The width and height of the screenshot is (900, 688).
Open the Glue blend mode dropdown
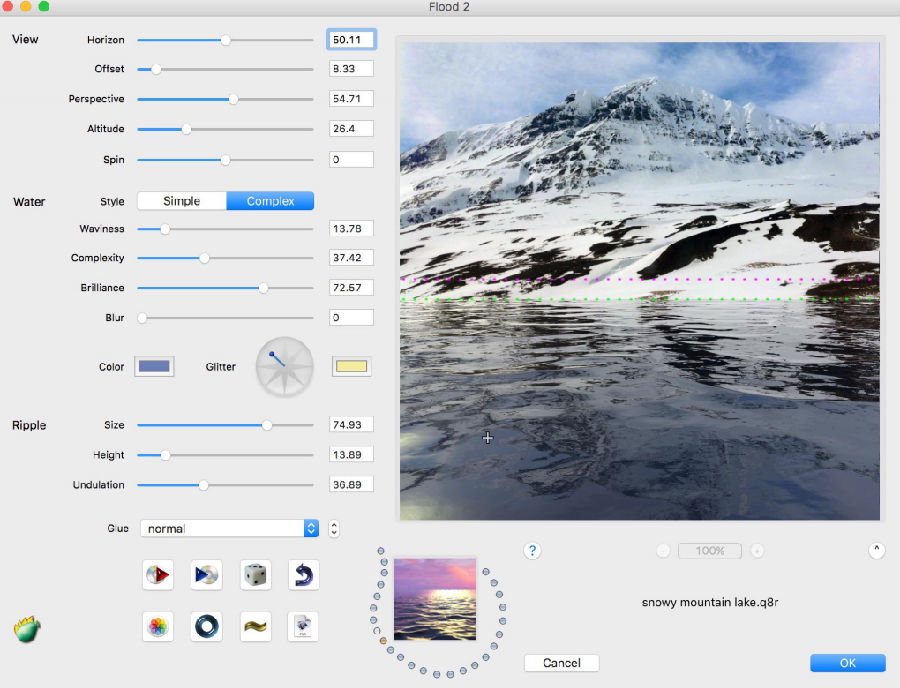click(230, 528)
